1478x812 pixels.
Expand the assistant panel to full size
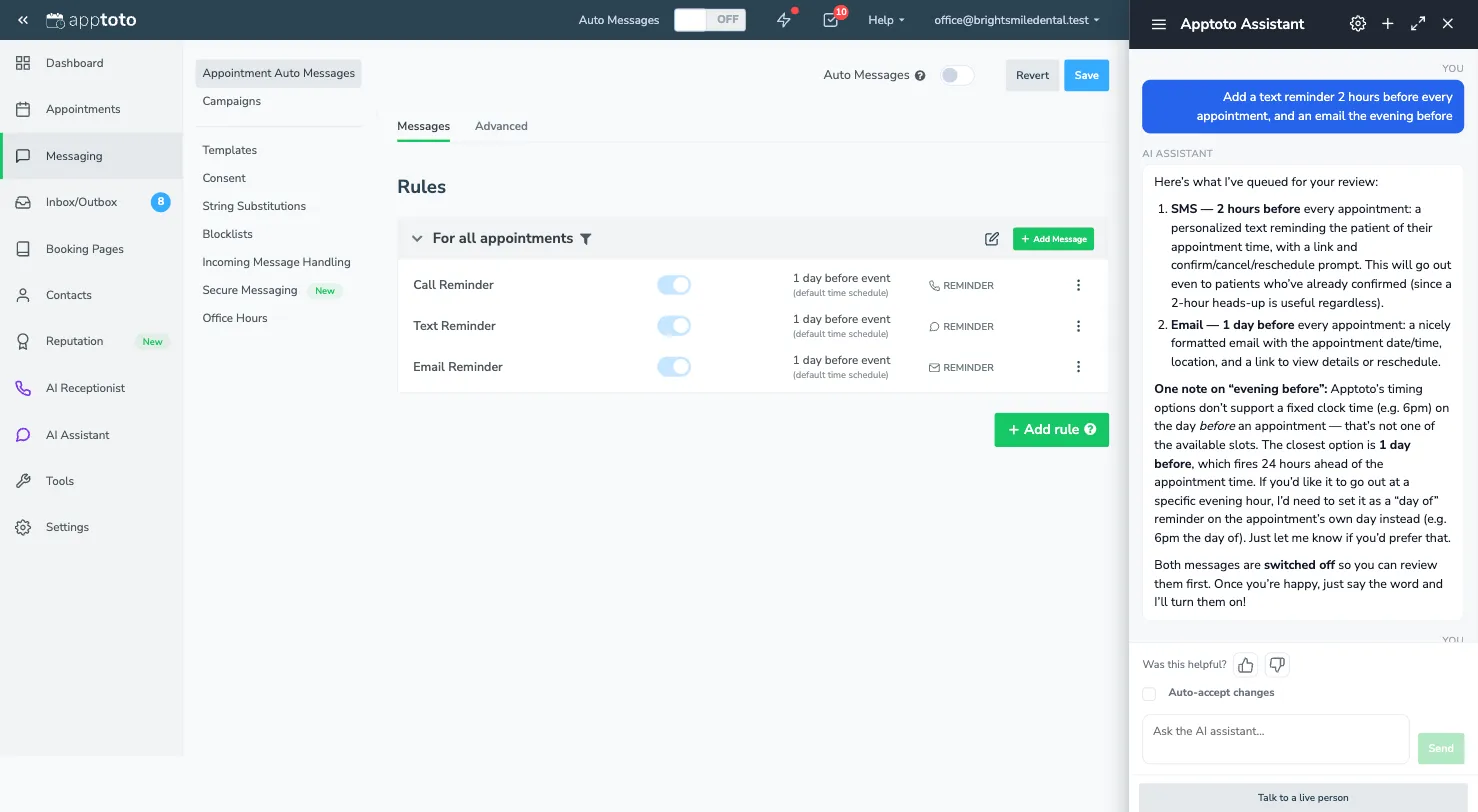tap(1418, 24)
